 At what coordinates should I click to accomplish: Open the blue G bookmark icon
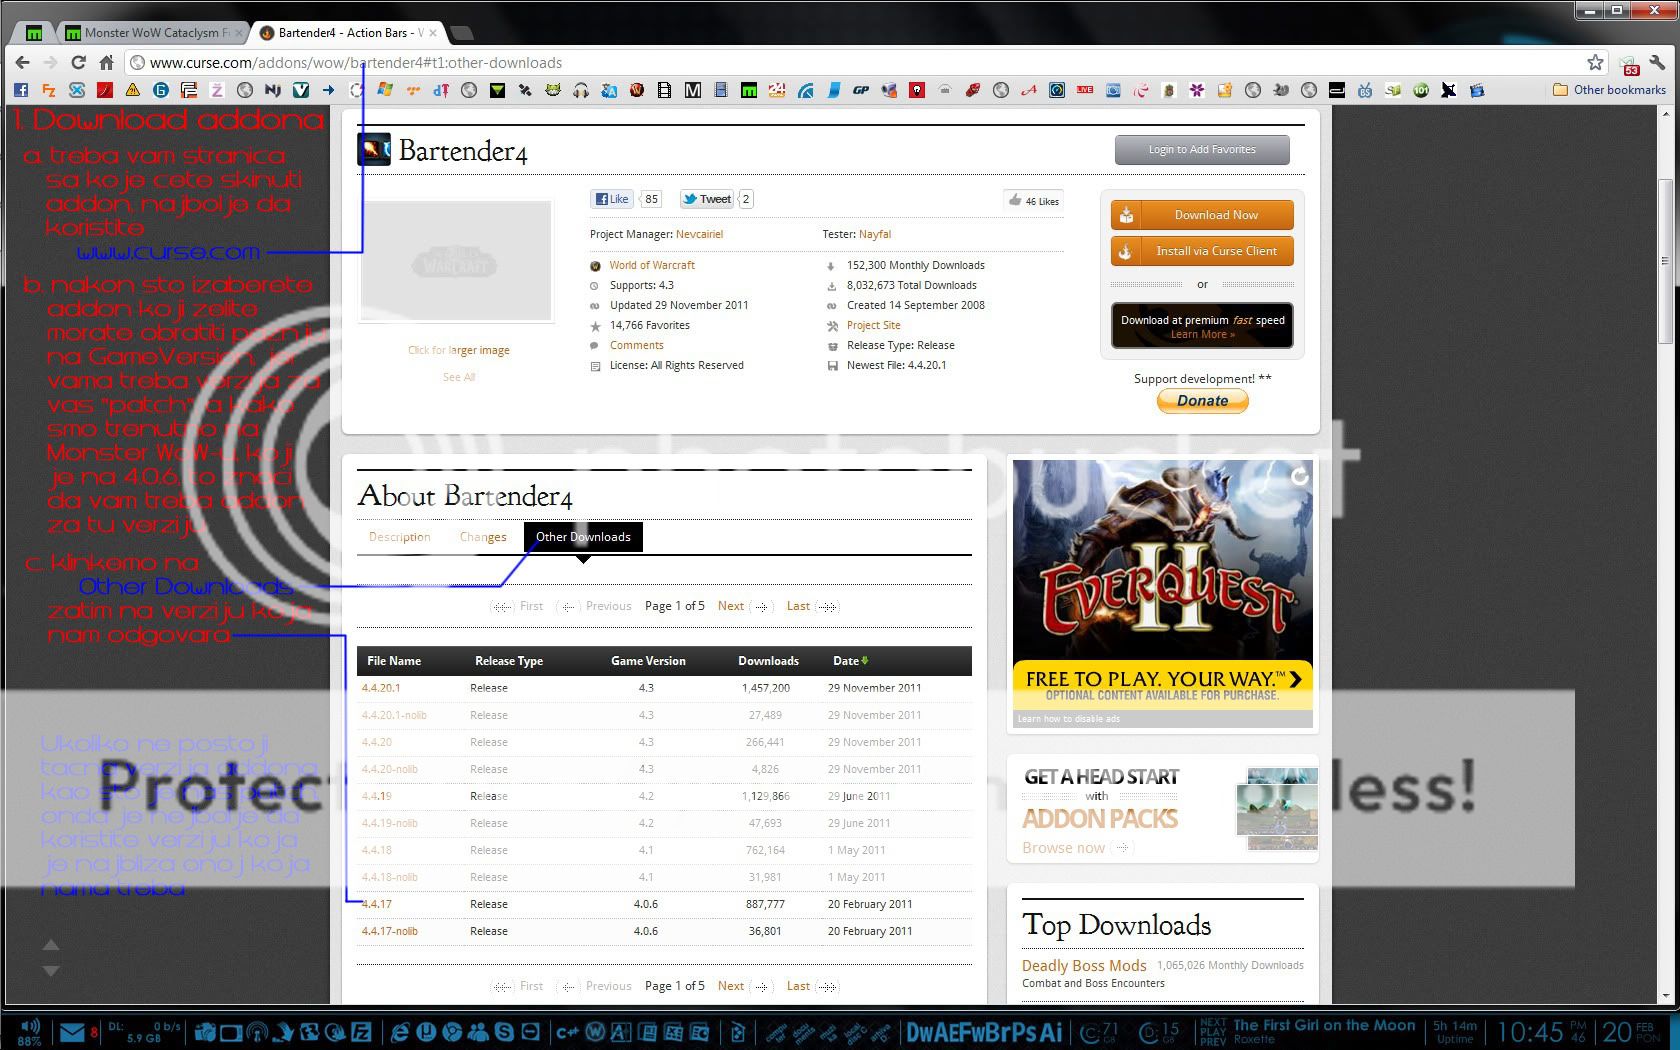click(x=161, y=90)
